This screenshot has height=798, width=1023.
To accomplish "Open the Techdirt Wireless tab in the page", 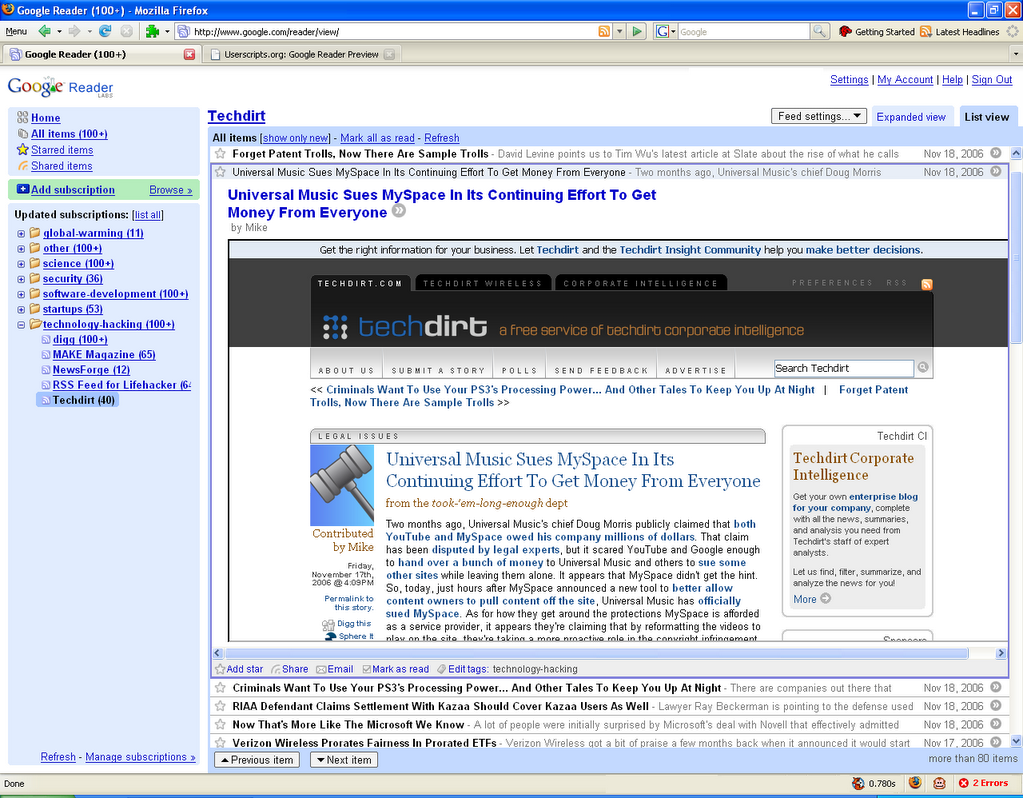I will 482,283.
